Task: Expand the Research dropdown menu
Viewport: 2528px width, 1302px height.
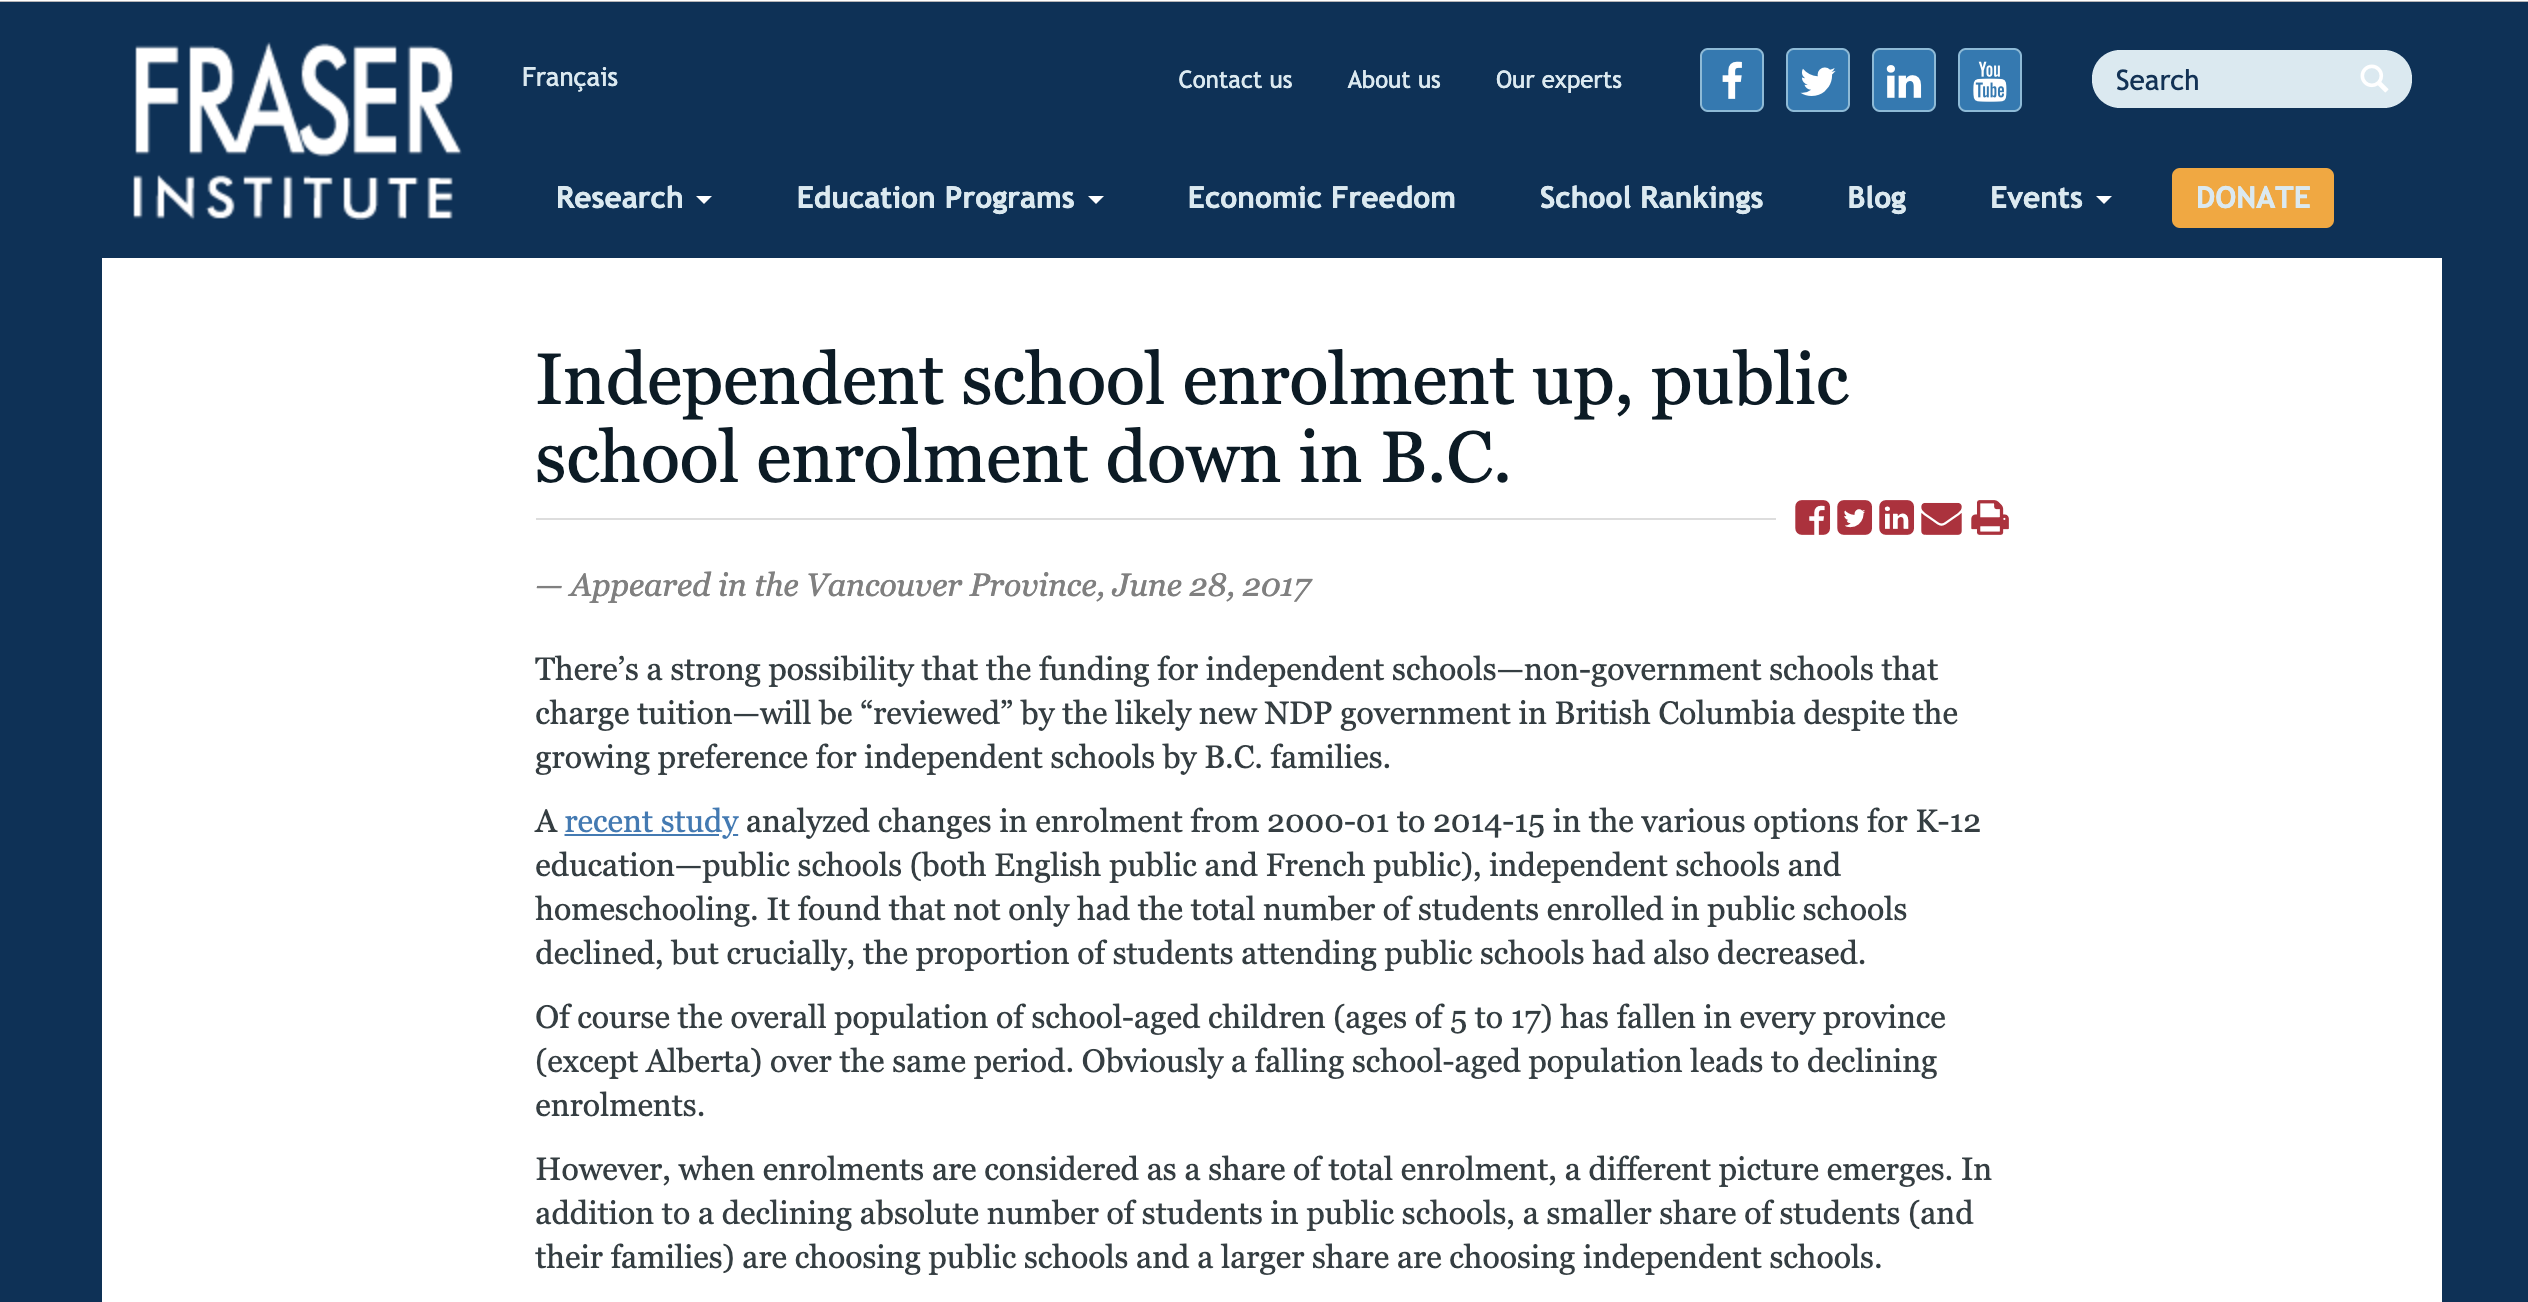Action: 633,198
